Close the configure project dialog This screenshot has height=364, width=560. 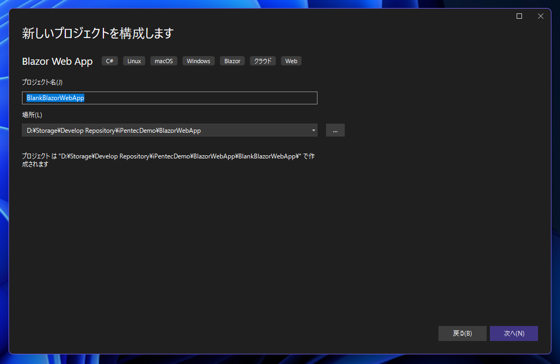[540, 16]
